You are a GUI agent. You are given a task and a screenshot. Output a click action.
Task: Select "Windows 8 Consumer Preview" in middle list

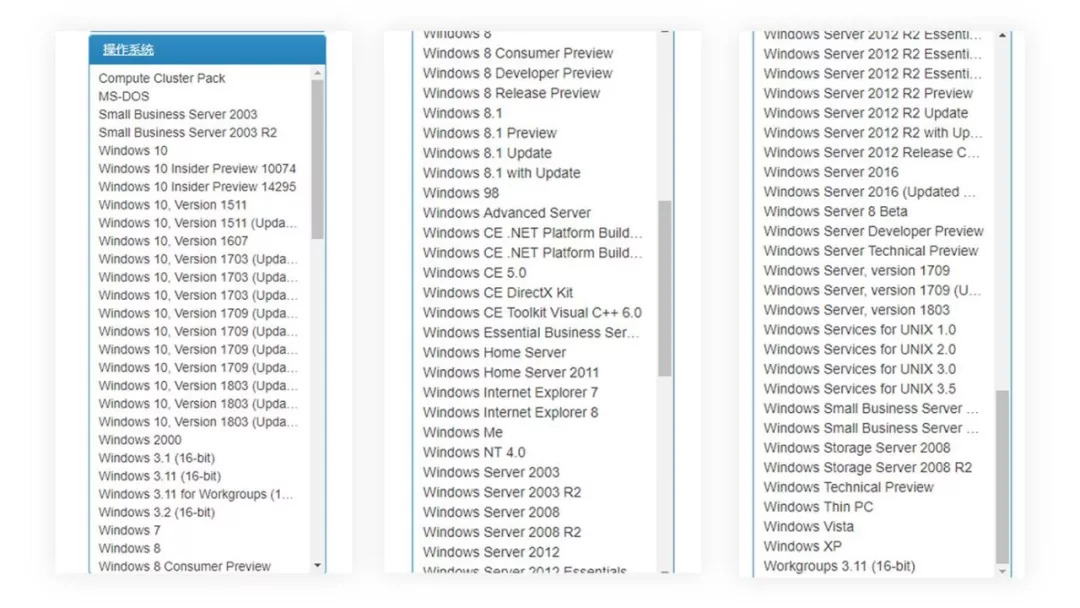point(518,53)
